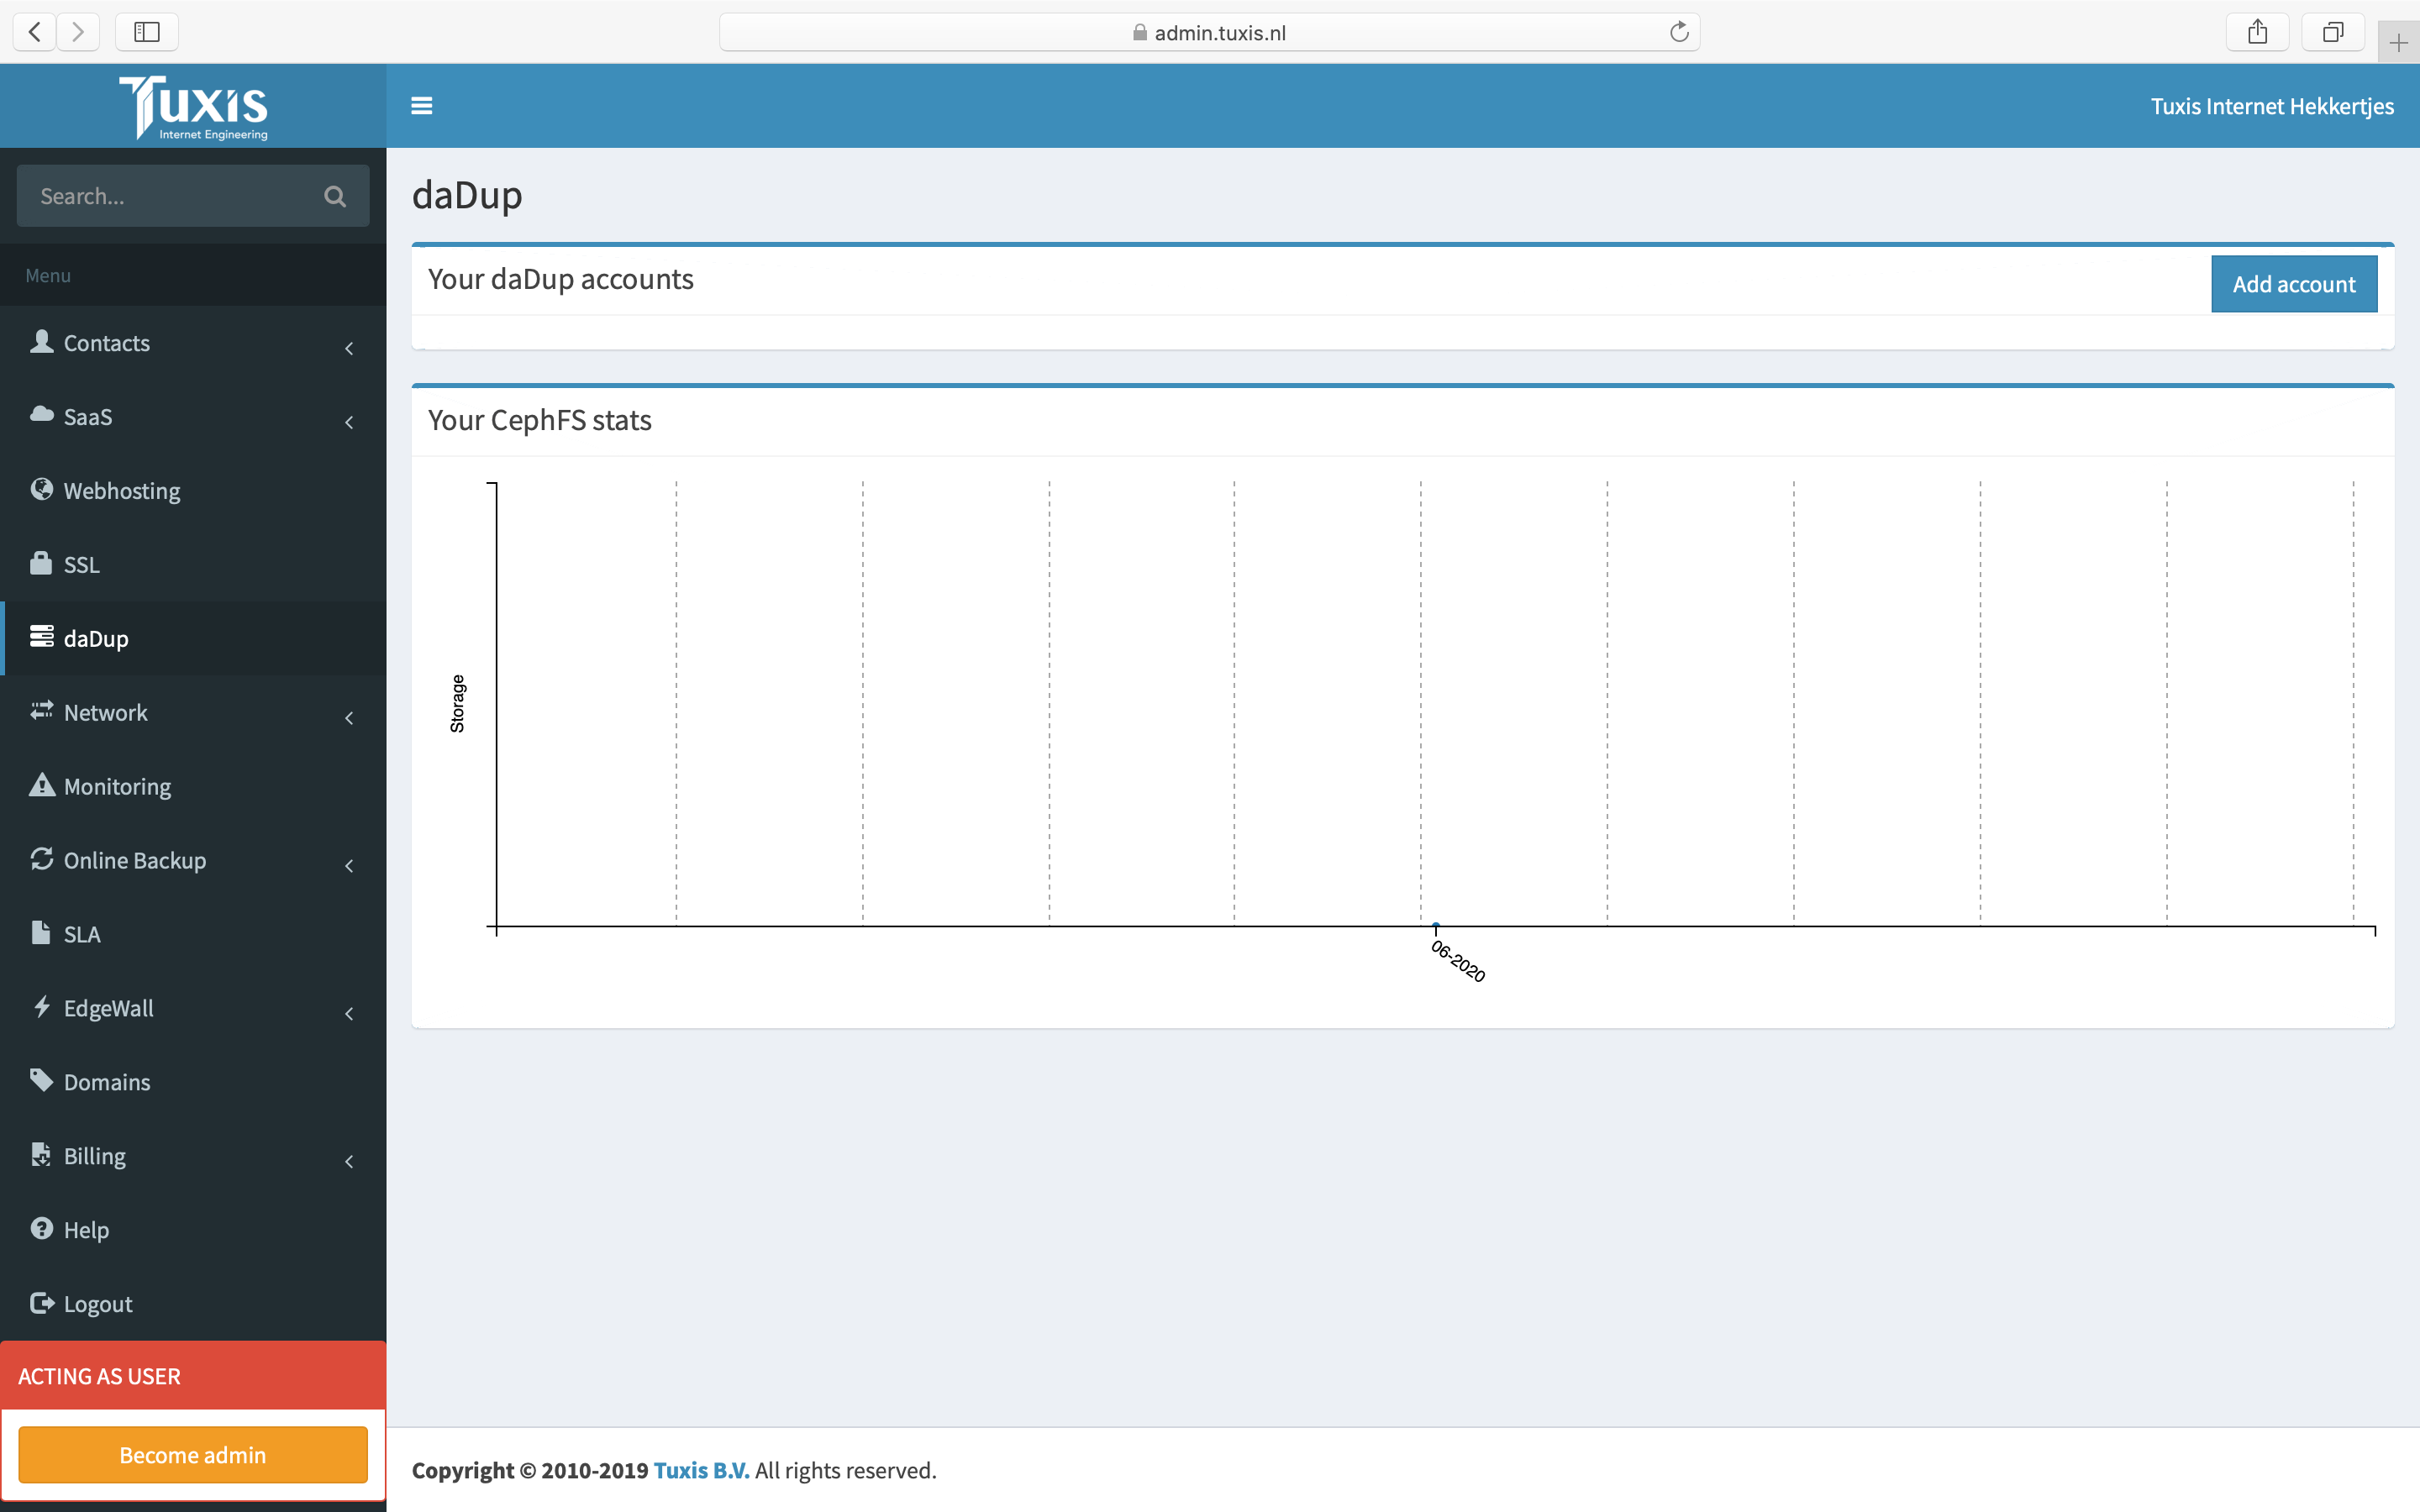Image resolution: width=2420 pixels, height=1512 pixels.
Task: Expand the Network submenu chevron
Action: (x=349, y=718)
